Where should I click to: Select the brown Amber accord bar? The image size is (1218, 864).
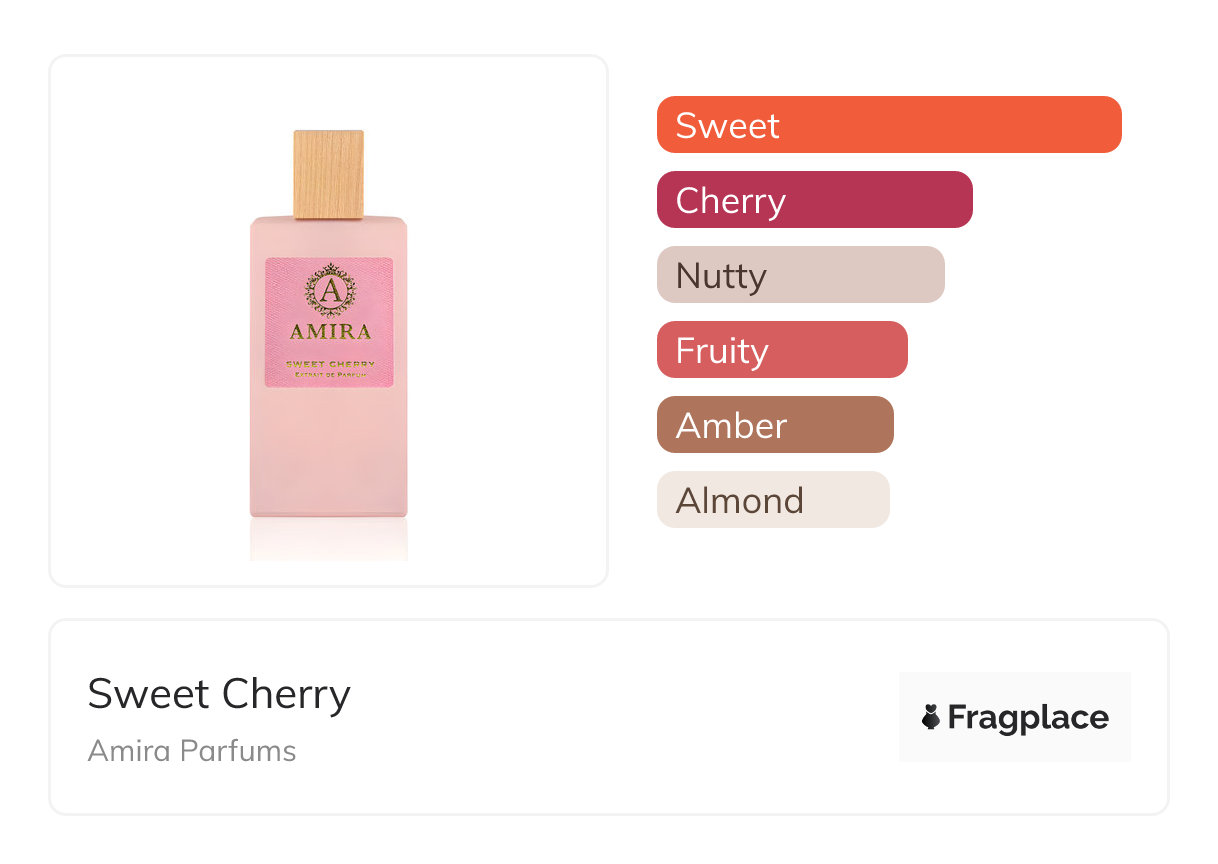coord(774,425)
